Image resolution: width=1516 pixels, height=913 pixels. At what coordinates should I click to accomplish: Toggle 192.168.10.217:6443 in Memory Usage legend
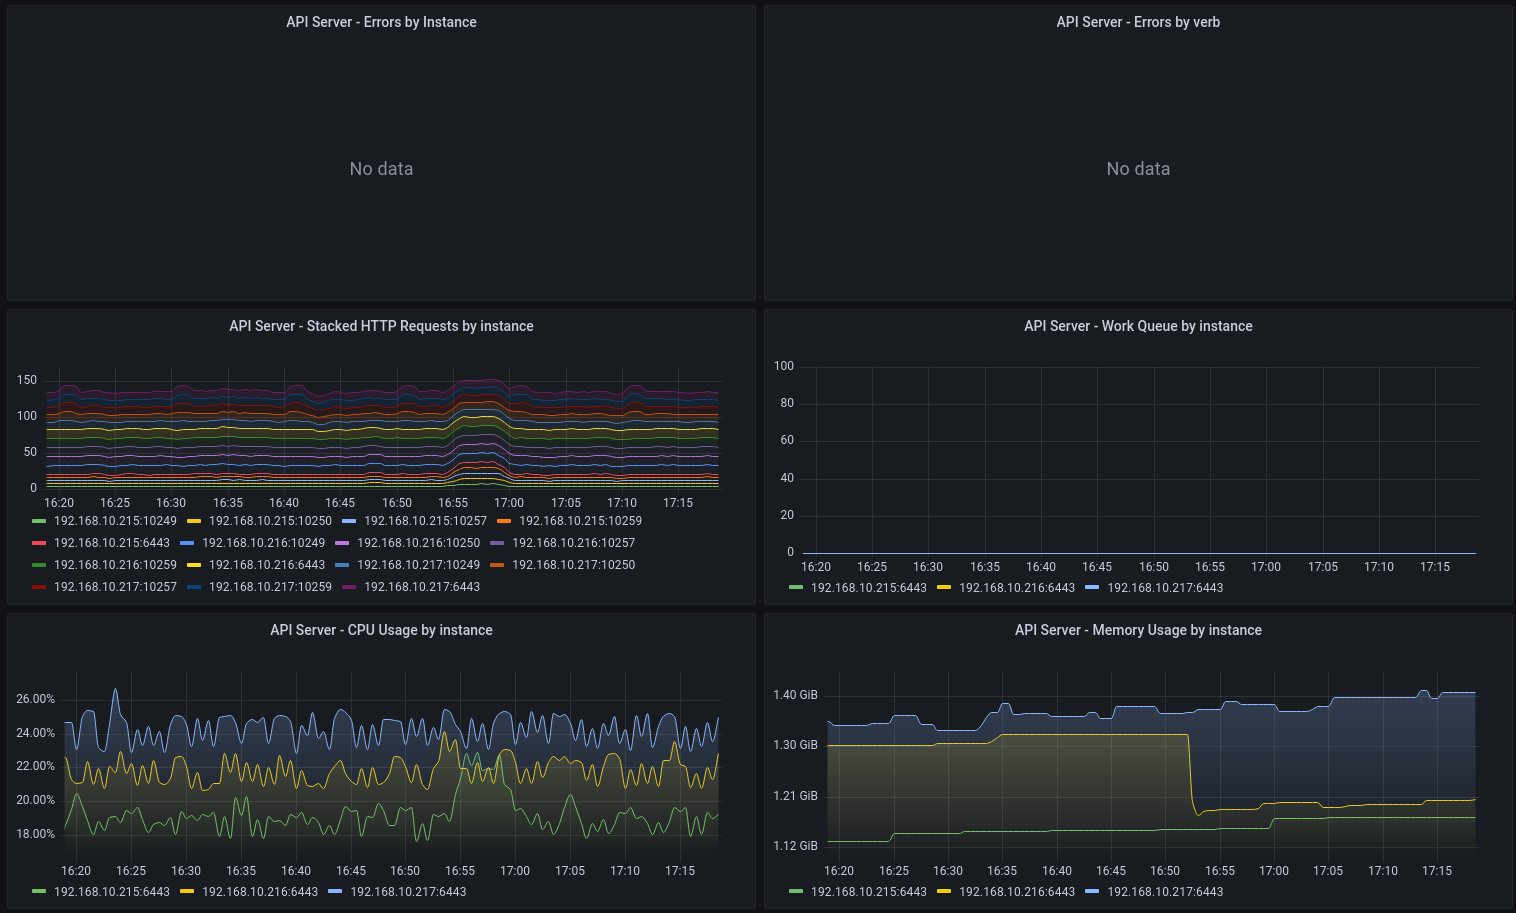click(1165, 892)
